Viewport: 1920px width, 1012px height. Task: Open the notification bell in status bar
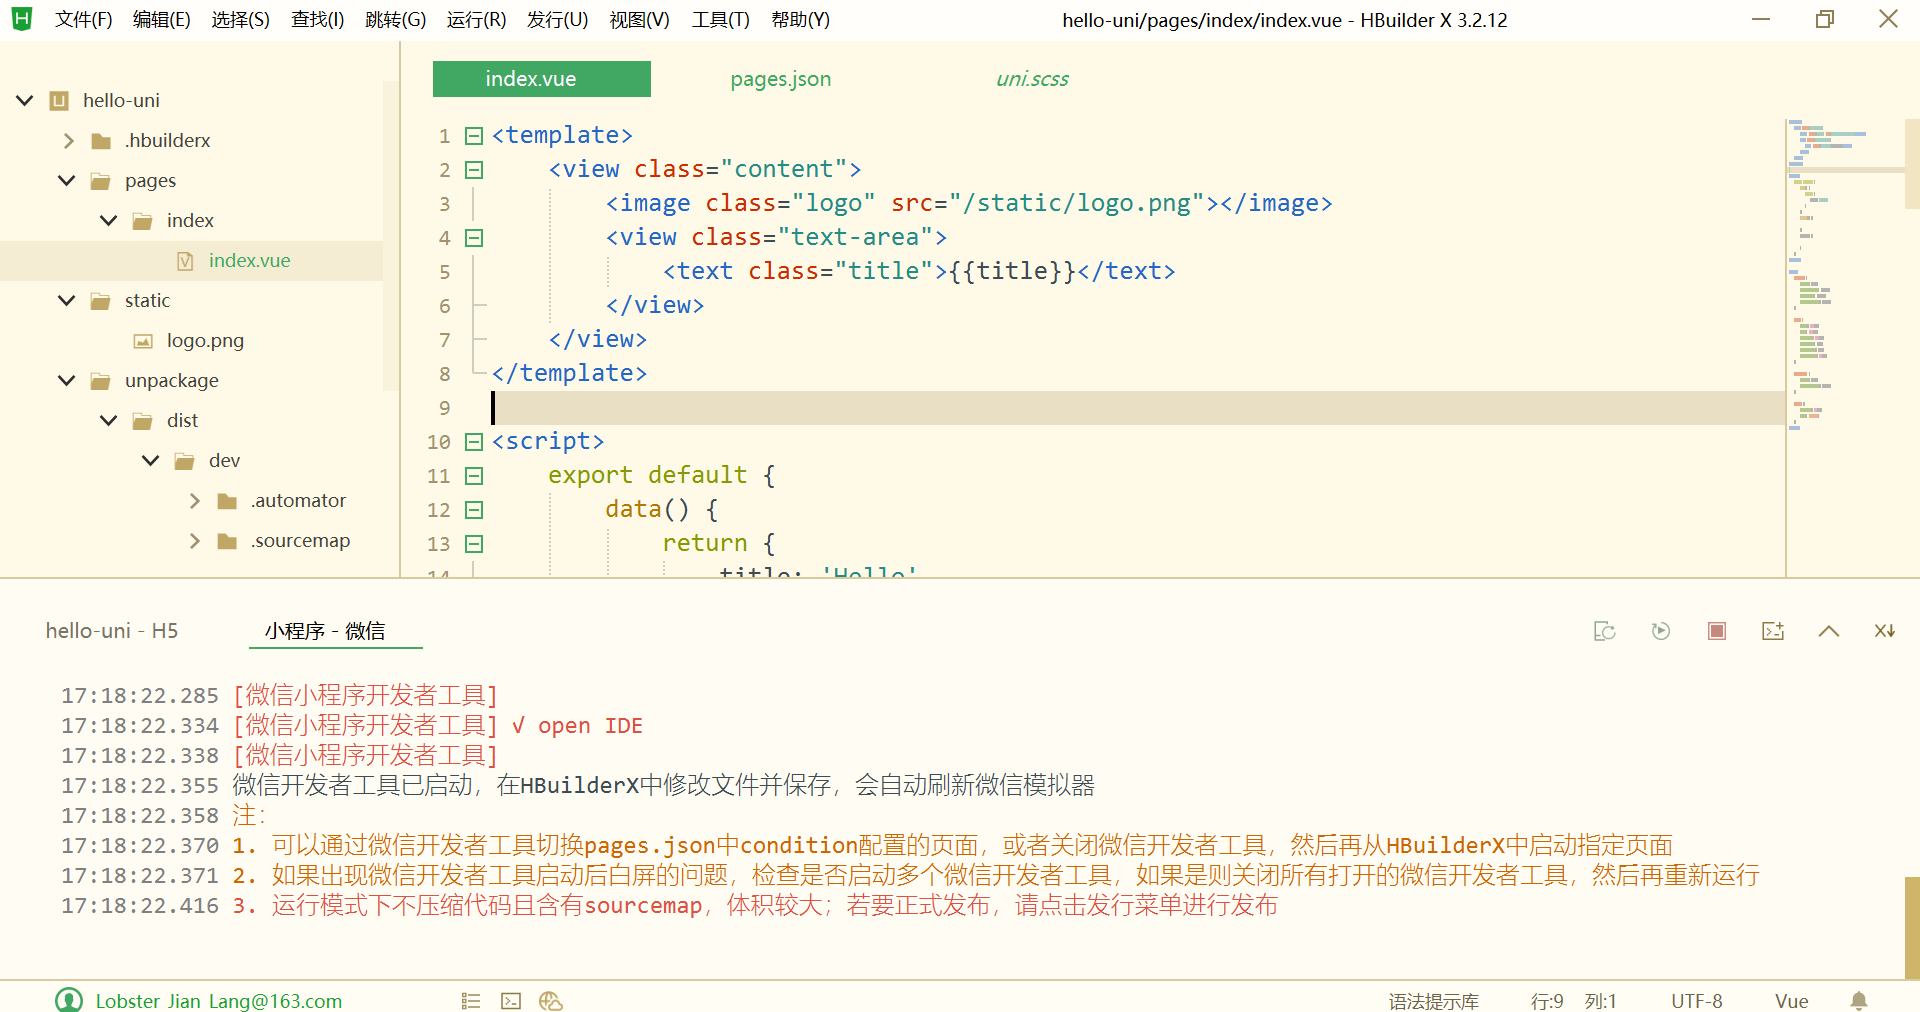[1859, 1000]
